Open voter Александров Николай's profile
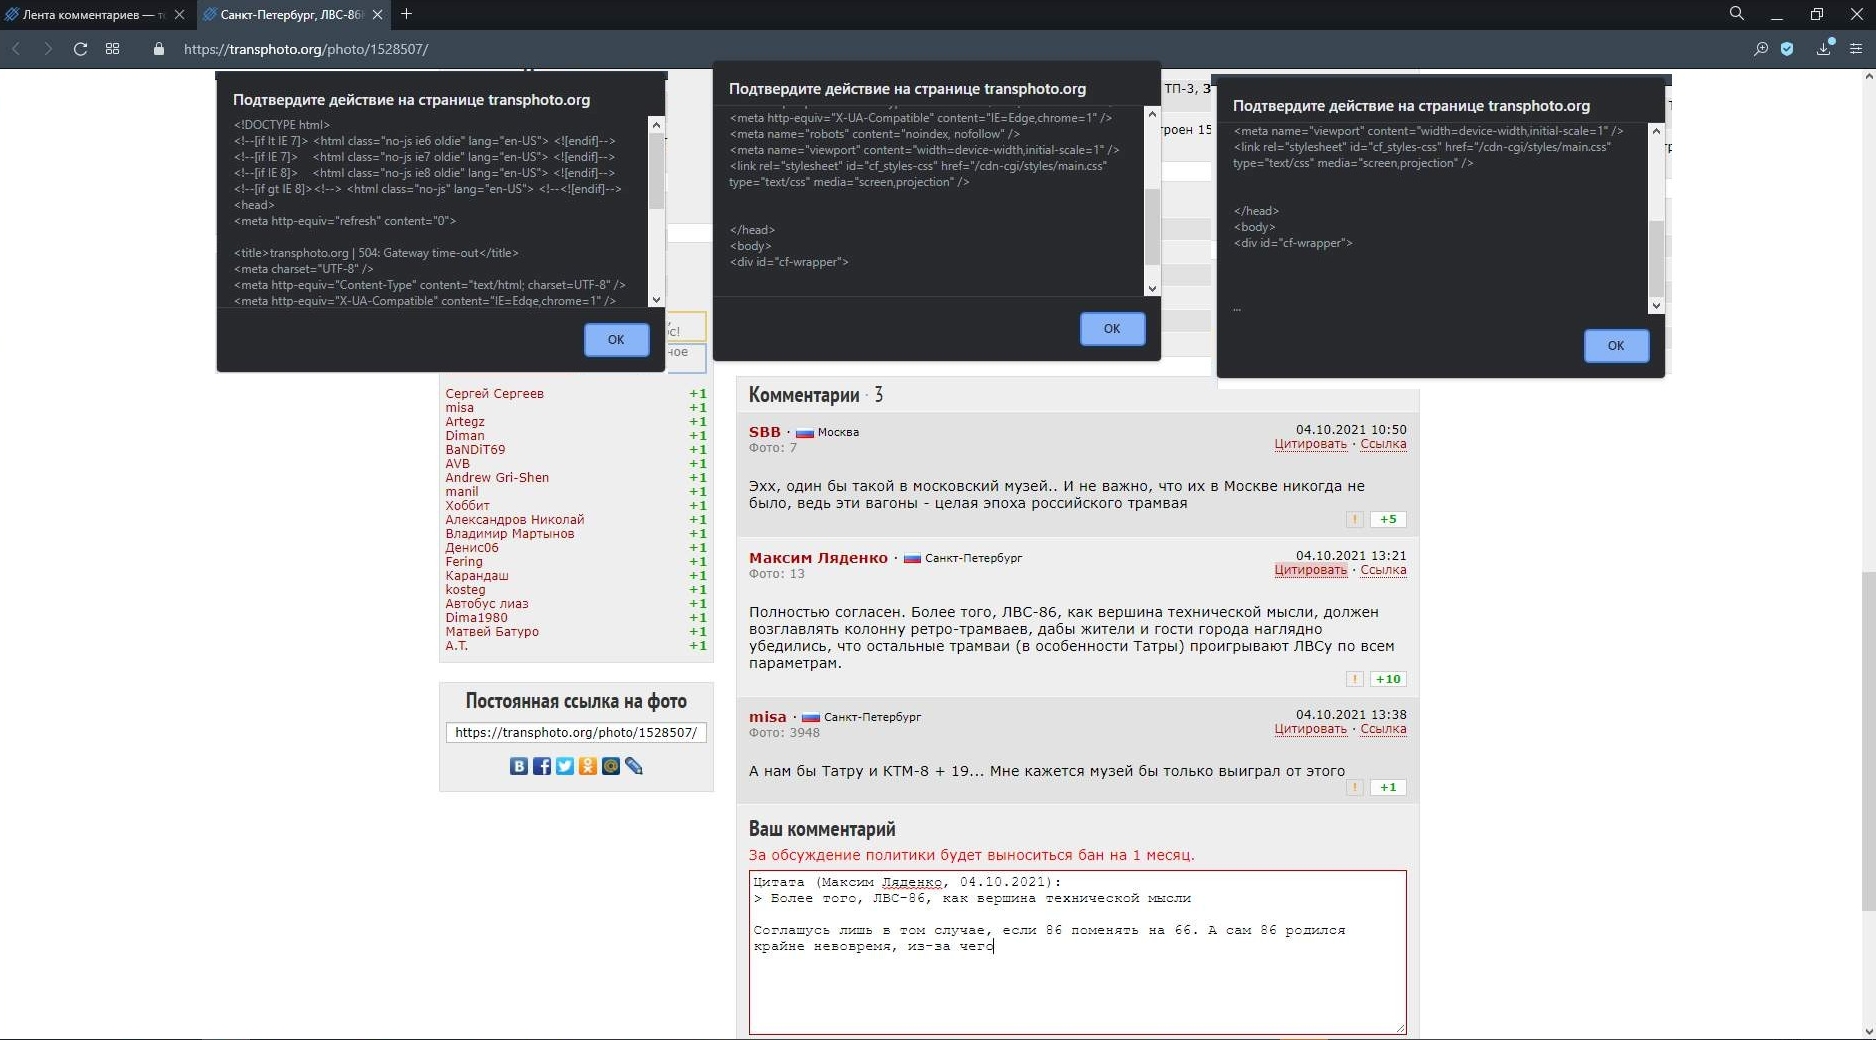The width and height of the screenshot is (1876, 1040). (x=514, y=520)
